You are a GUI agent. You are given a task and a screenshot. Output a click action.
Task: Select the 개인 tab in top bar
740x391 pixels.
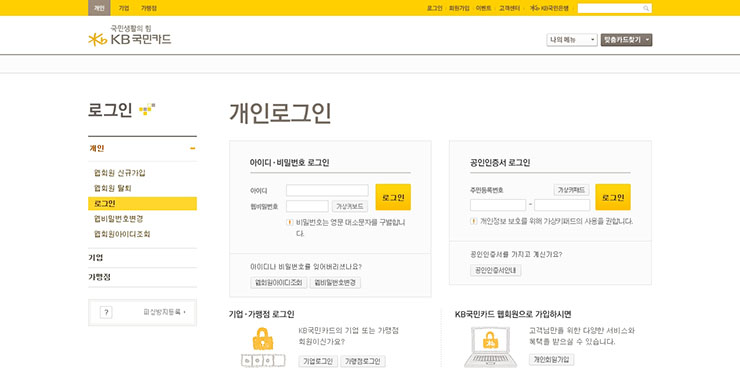99,8
